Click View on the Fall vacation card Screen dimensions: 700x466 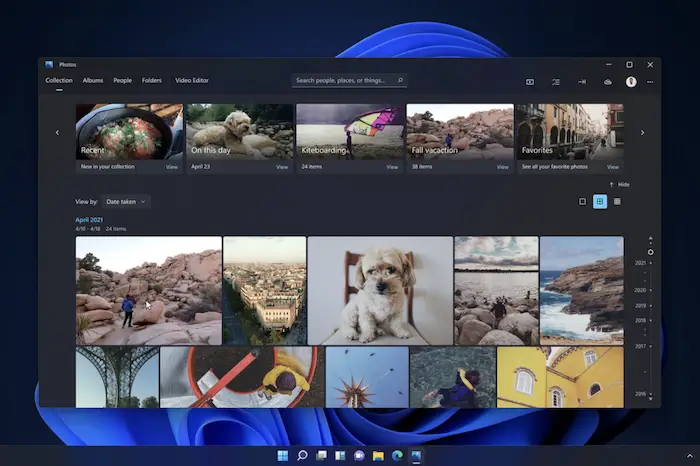(502, 167)
